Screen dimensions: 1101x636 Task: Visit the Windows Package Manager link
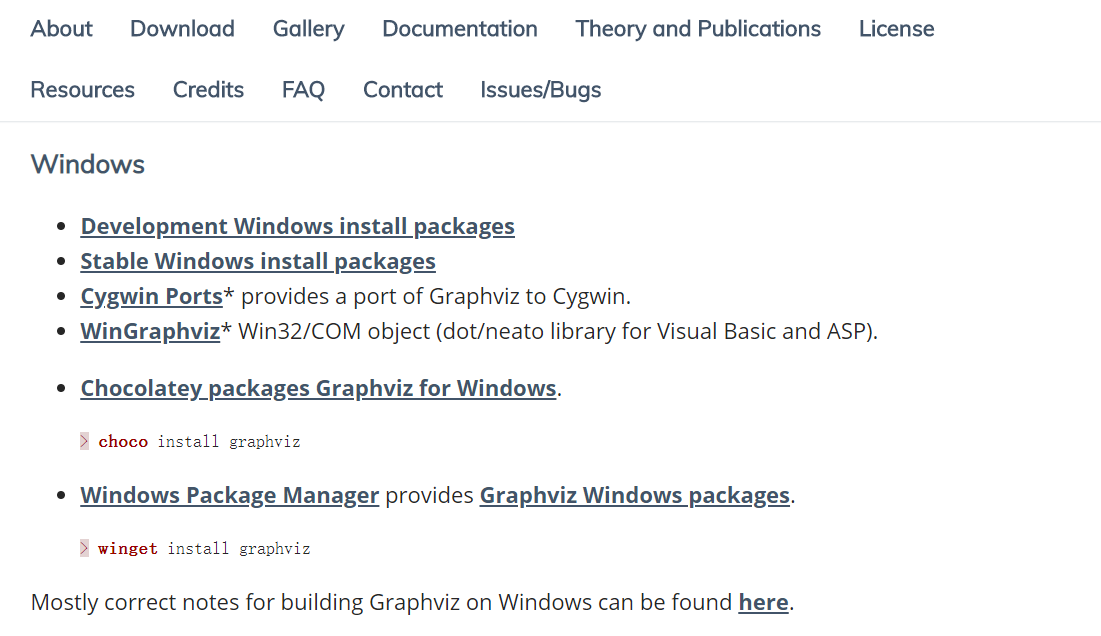tap(229, 495)
